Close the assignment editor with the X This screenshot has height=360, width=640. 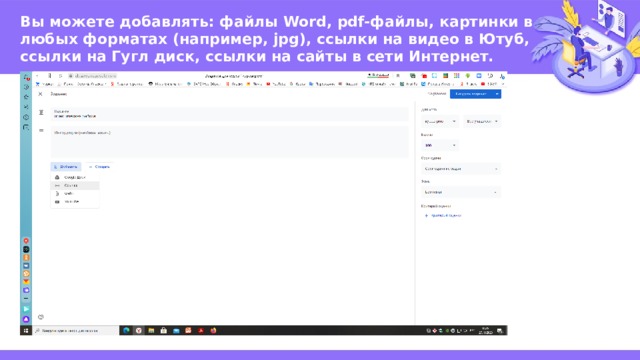(x=40, y=94)
